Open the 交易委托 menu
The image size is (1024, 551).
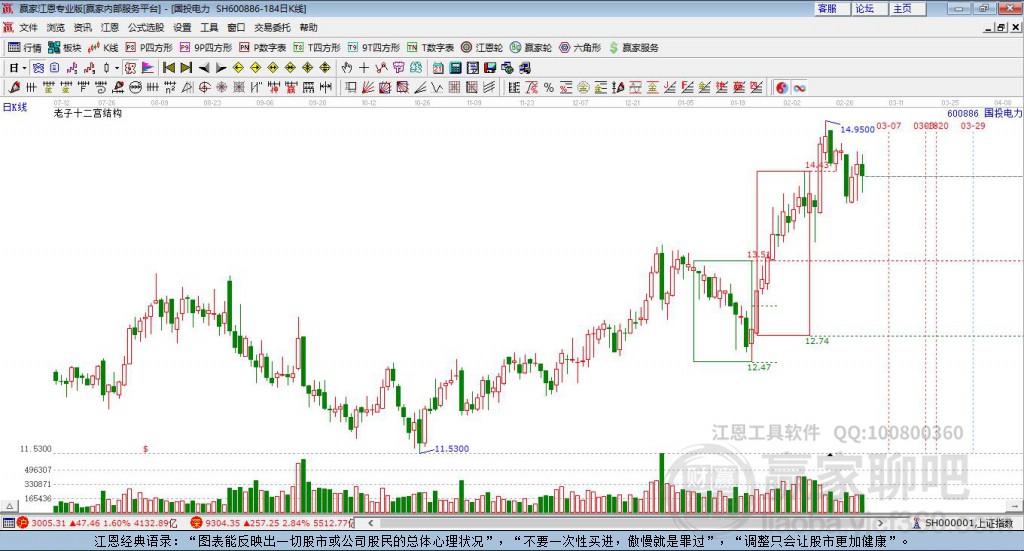coord(272,27)
